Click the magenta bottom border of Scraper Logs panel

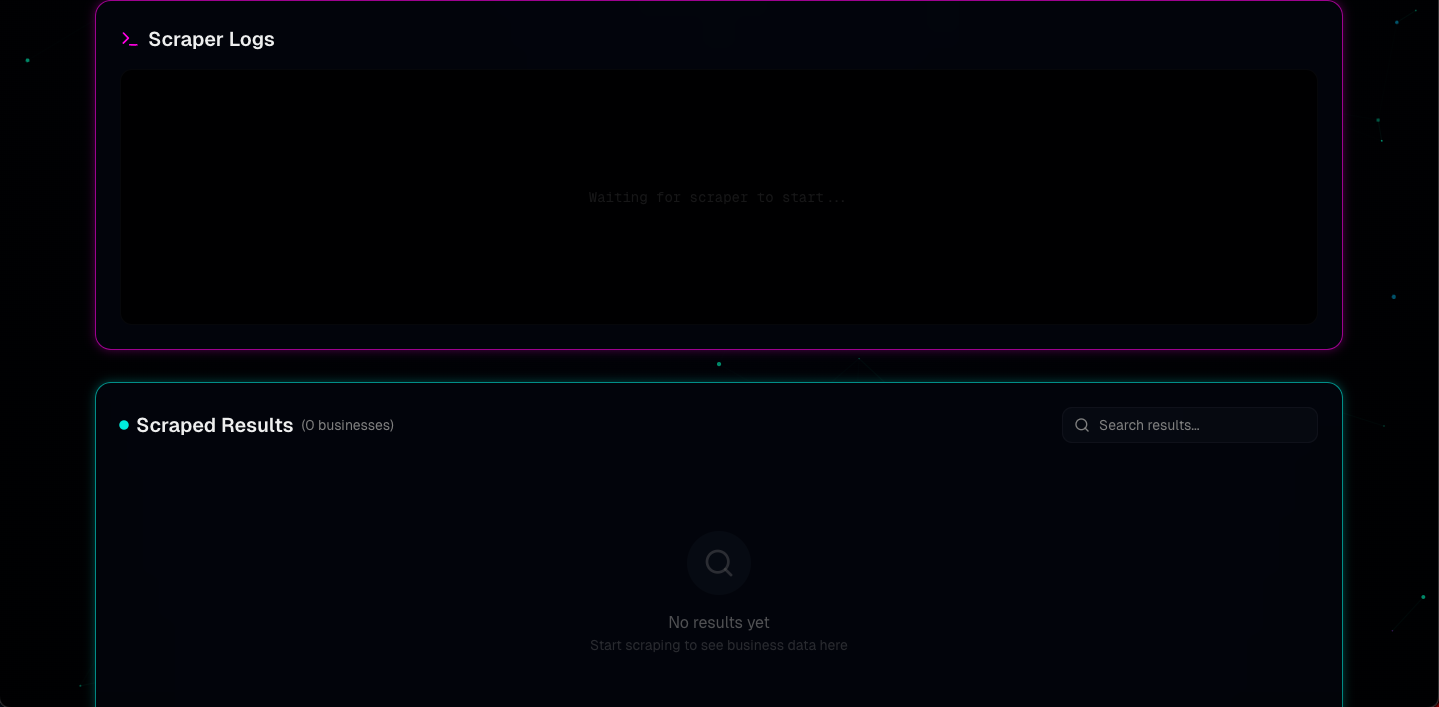click(718, 349)
